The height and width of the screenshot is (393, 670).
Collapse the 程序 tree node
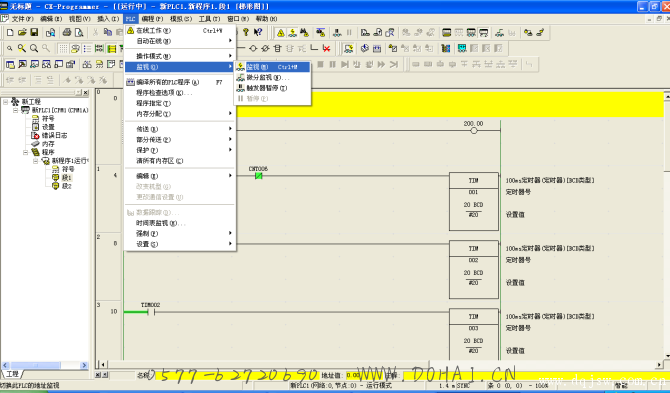click(x=26, y=152)
